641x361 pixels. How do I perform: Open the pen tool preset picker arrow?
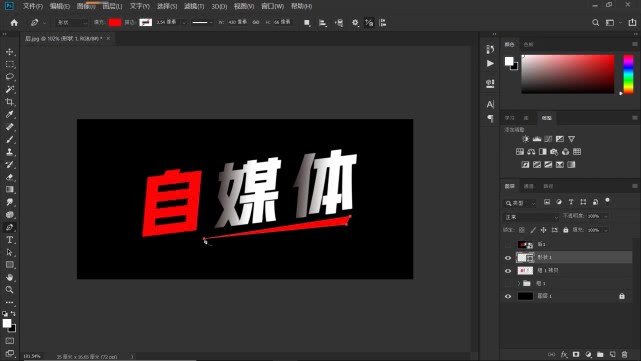coord(44,23)
